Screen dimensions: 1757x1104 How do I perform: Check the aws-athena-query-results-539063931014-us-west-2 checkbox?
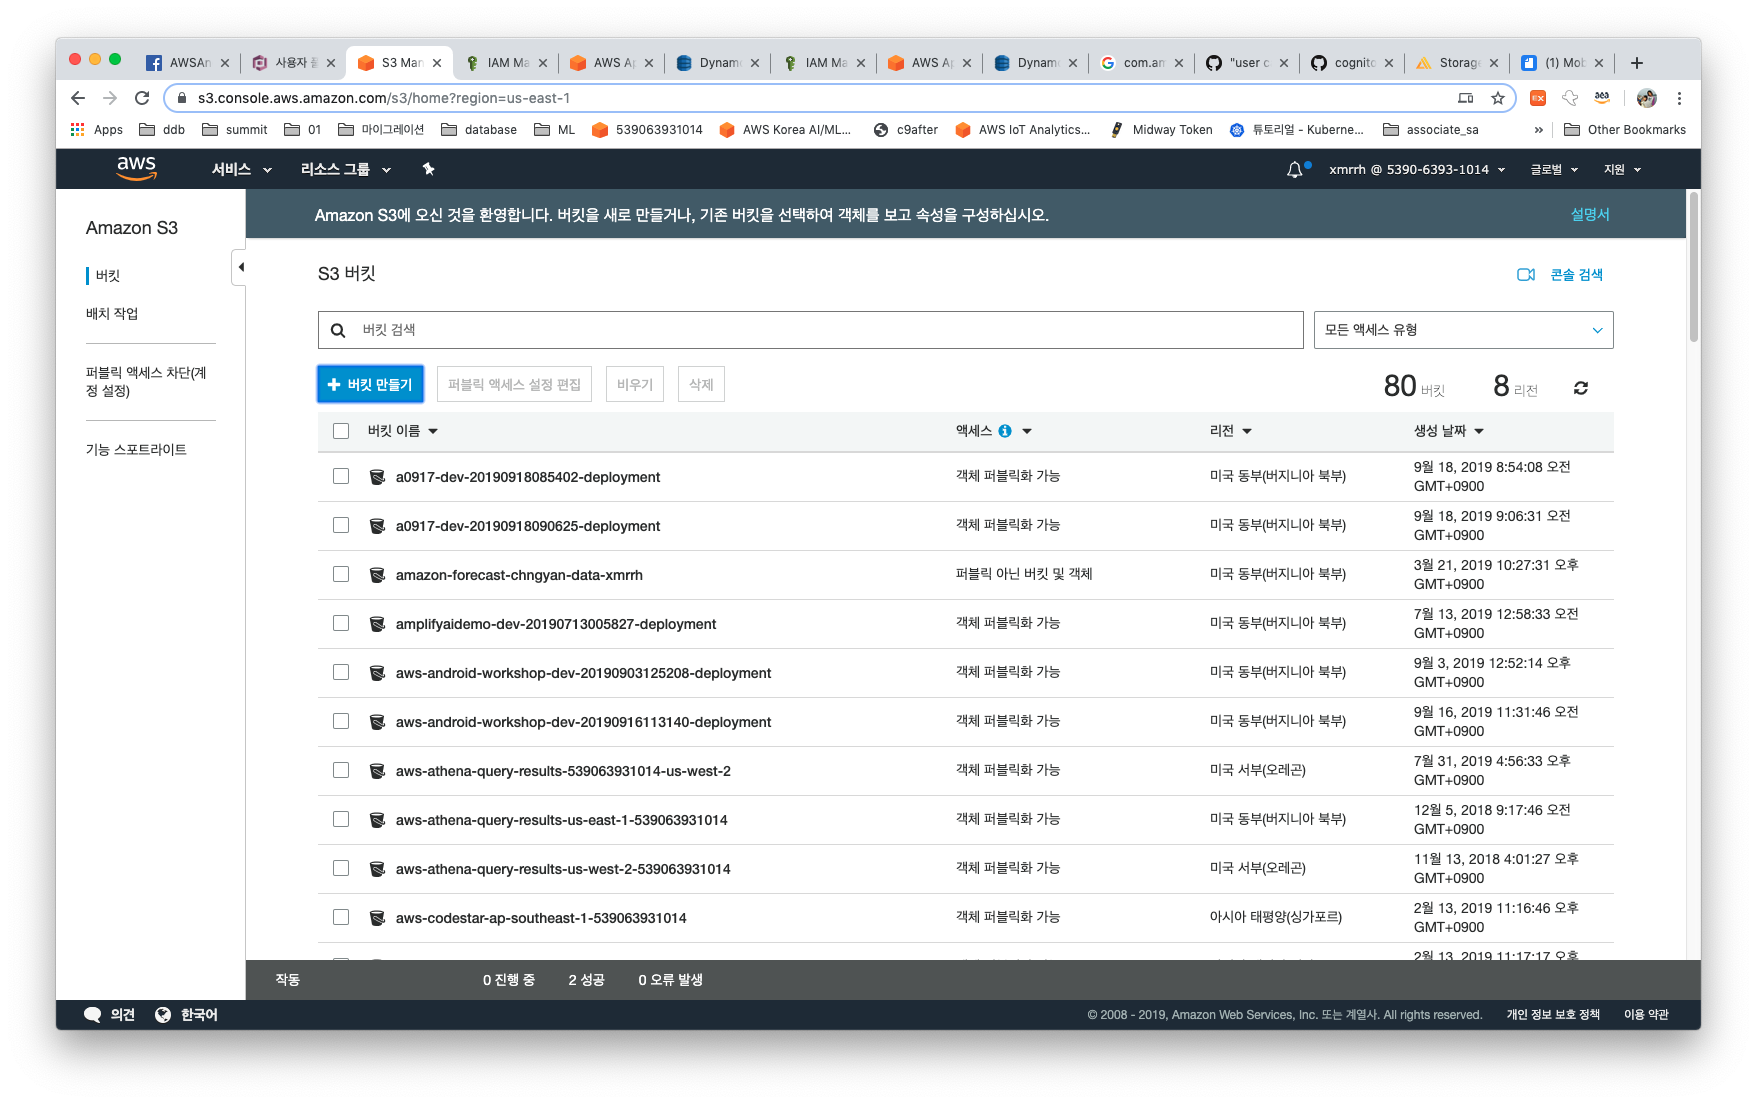[341, 770]
